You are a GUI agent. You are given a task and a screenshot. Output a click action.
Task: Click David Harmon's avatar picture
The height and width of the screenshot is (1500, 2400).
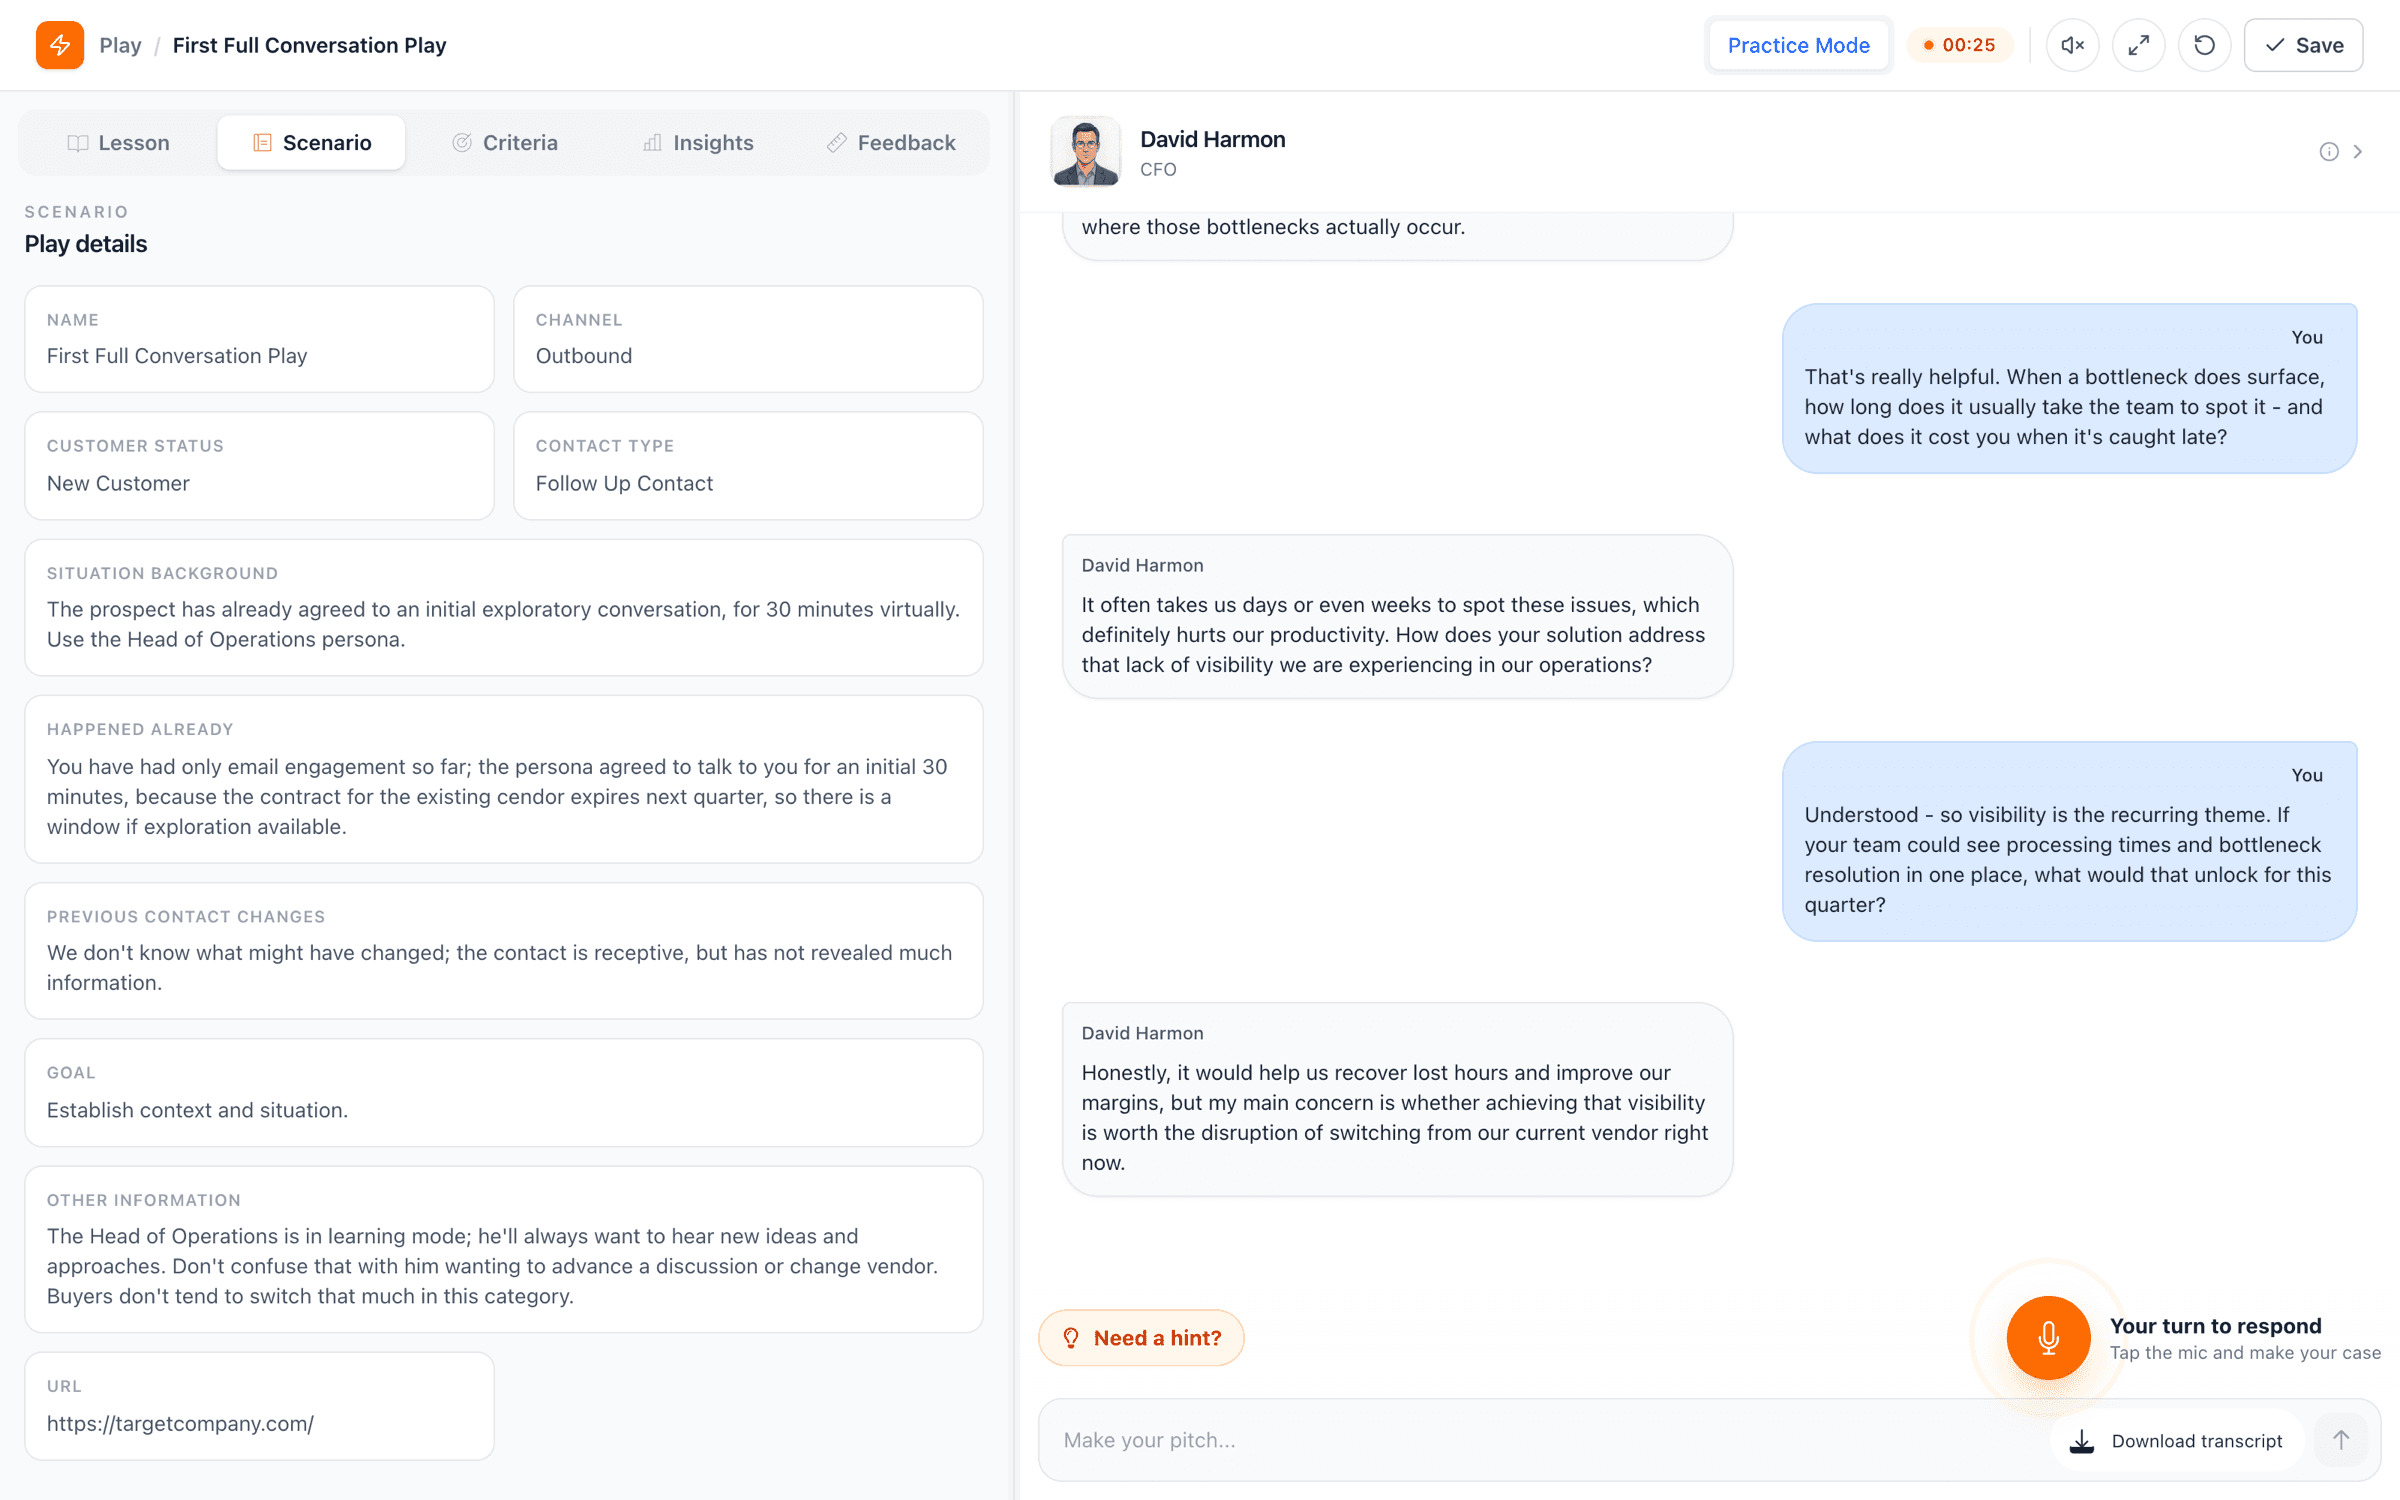(x=1086, y=152)
